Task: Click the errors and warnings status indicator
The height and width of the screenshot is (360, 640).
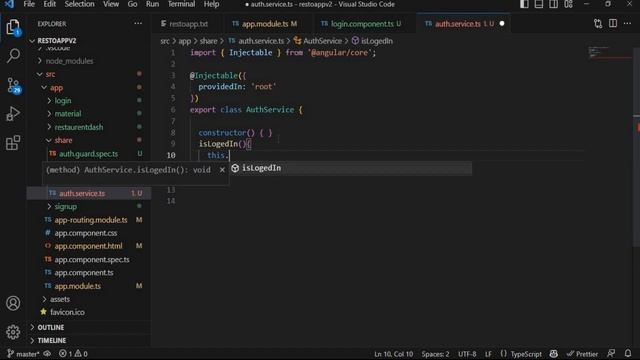Action: coord(73,354)
